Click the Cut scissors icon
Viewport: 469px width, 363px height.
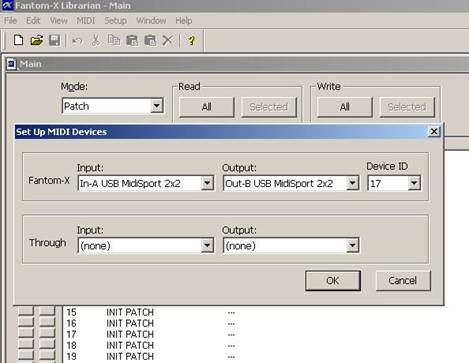[96, 40]
